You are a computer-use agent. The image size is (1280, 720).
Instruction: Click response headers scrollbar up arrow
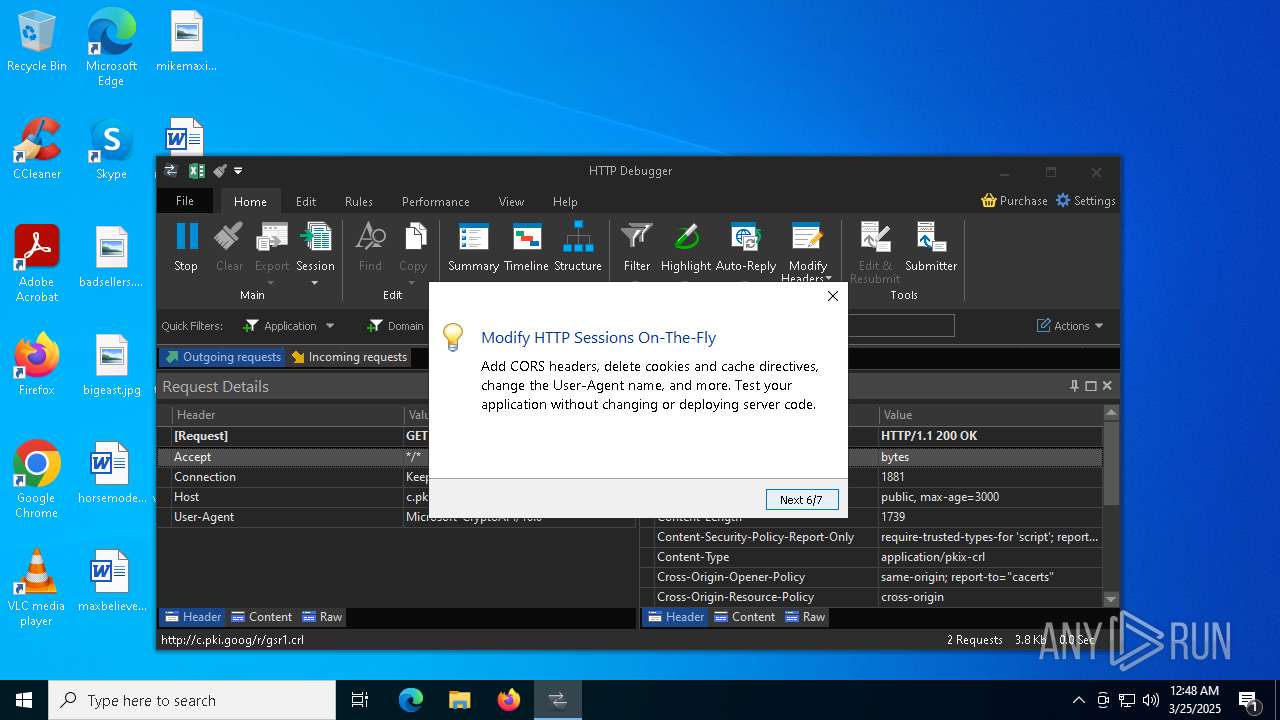[x=1111, y=412]
